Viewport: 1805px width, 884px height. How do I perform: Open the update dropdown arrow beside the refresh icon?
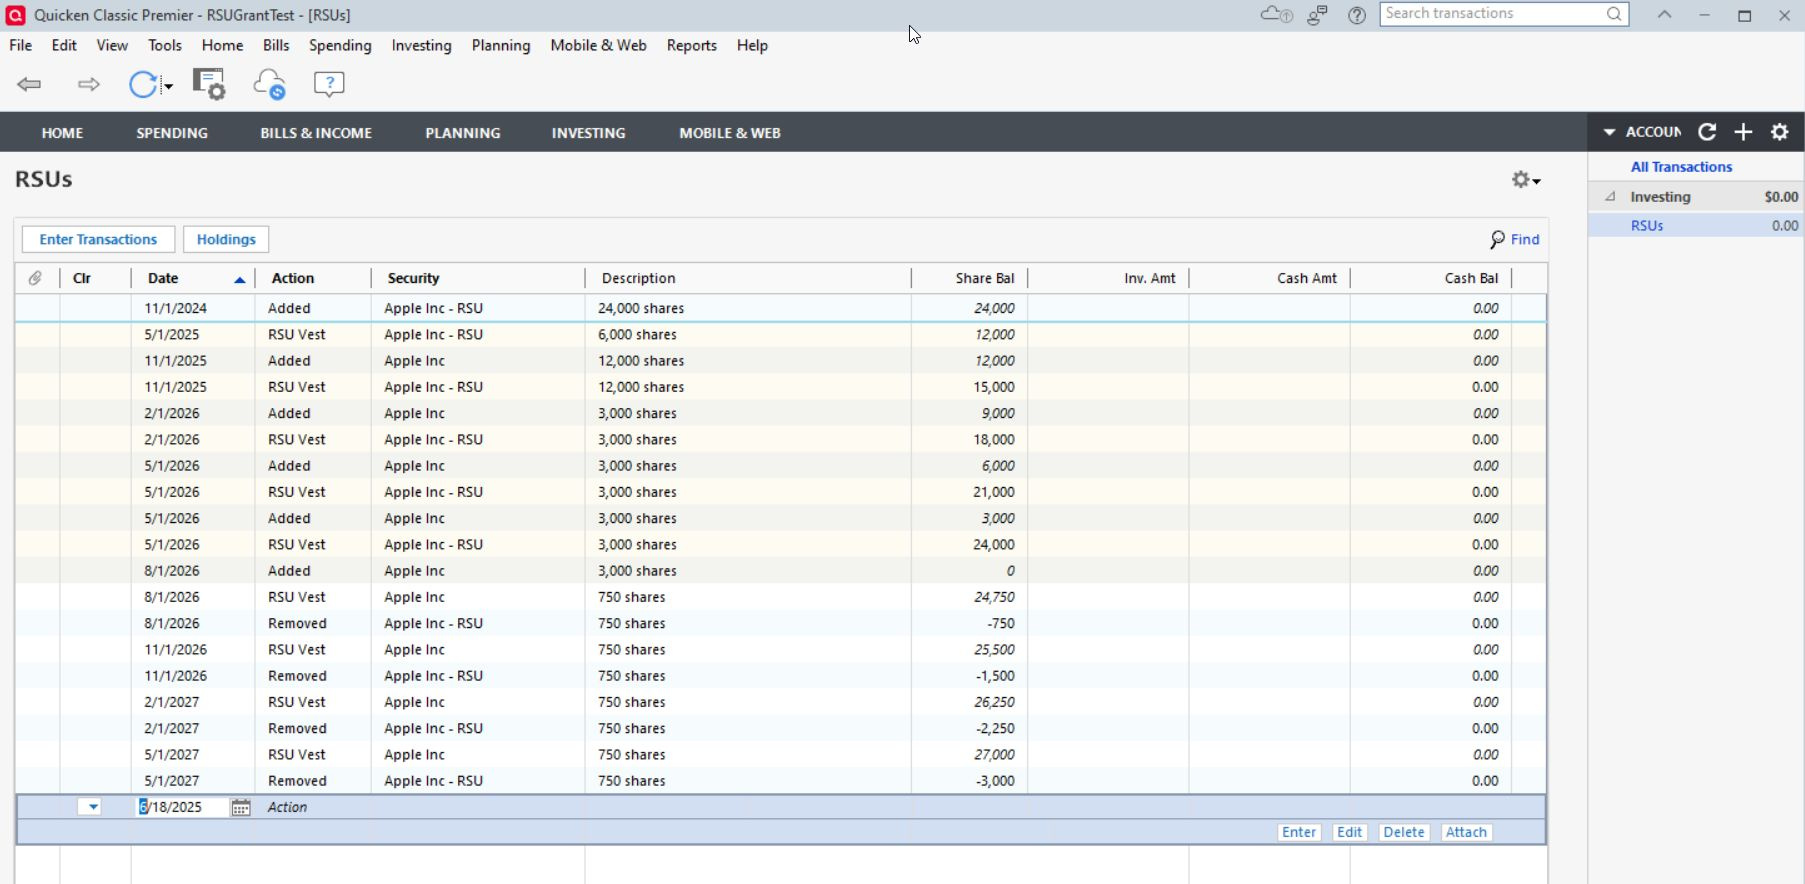tap(168, 86)
